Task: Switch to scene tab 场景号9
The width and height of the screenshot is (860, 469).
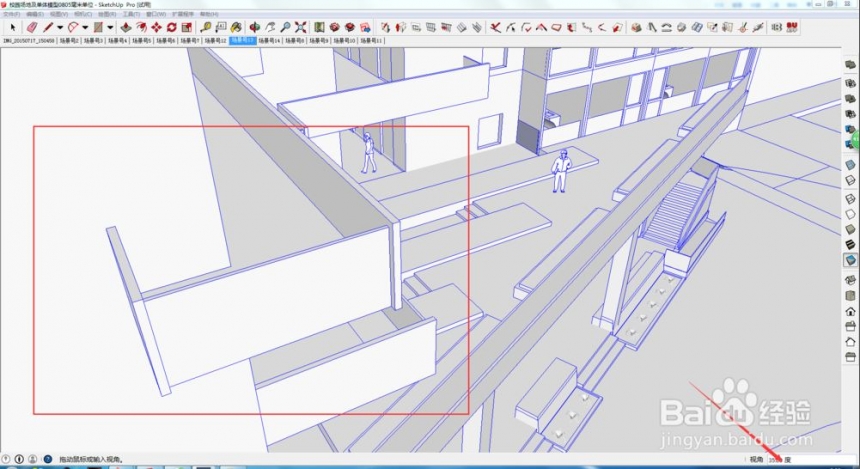Action: (319, 41)
